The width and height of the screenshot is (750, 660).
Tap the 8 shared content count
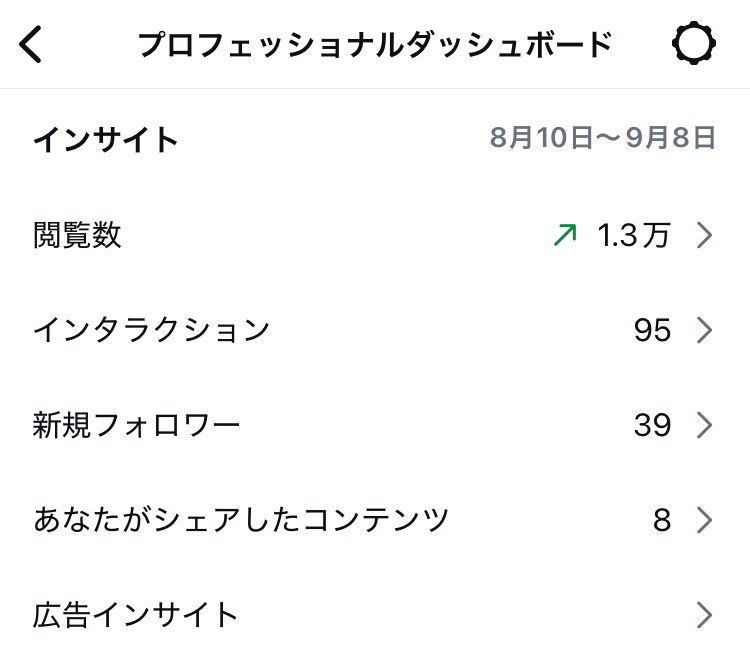coord(662,520)
